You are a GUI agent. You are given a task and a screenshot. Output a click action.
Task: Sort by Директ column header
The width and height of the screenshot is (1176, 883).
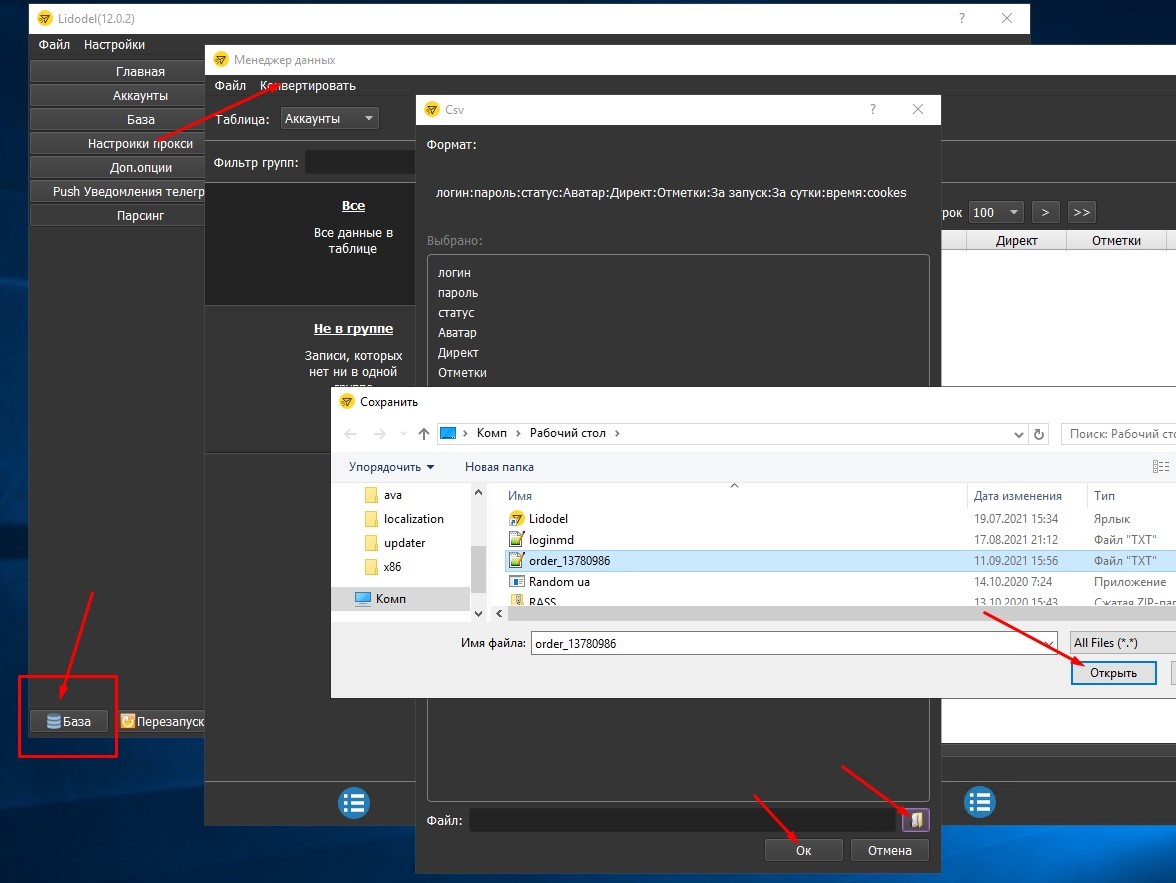click(x=1016, y=240)
